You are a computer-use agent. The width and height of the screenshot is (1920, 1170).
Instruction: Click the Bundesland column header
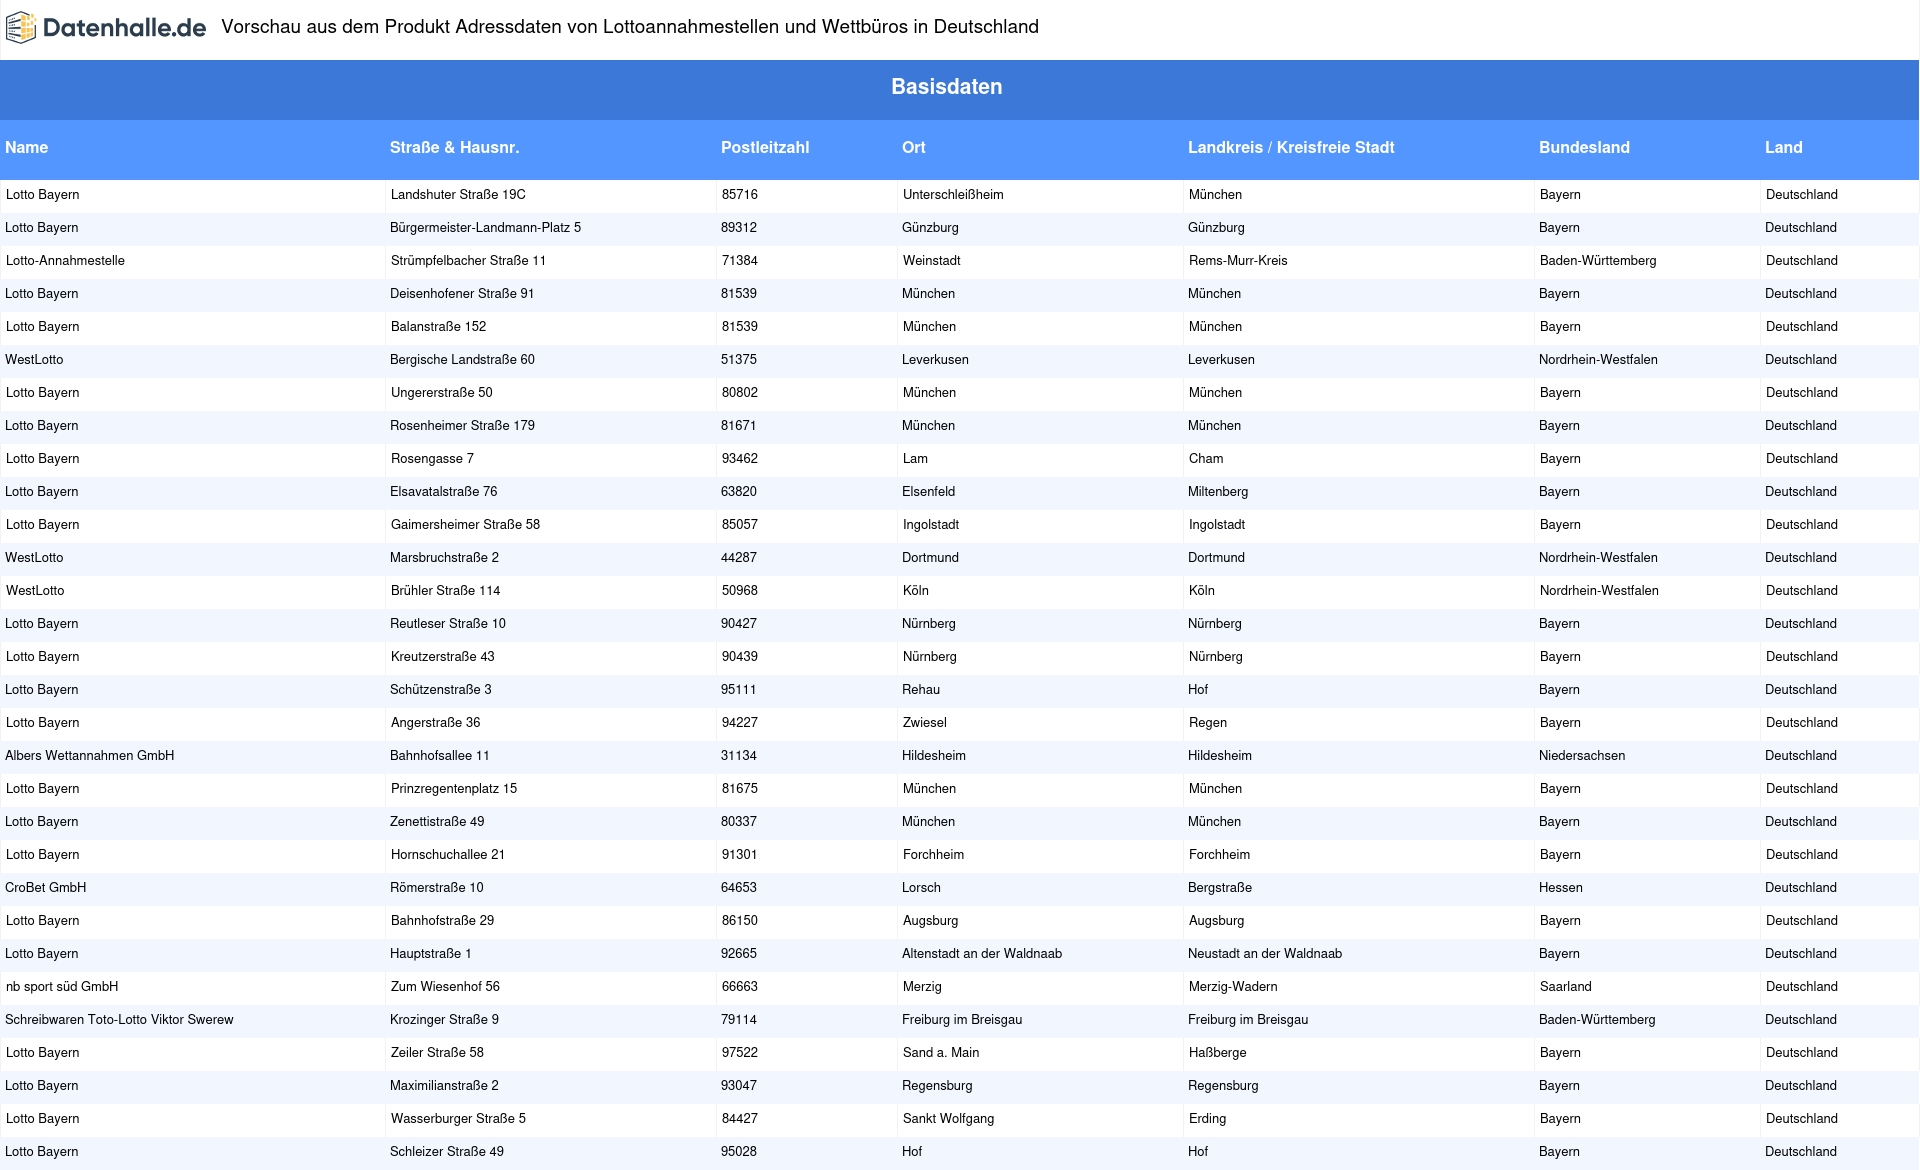1584,148
